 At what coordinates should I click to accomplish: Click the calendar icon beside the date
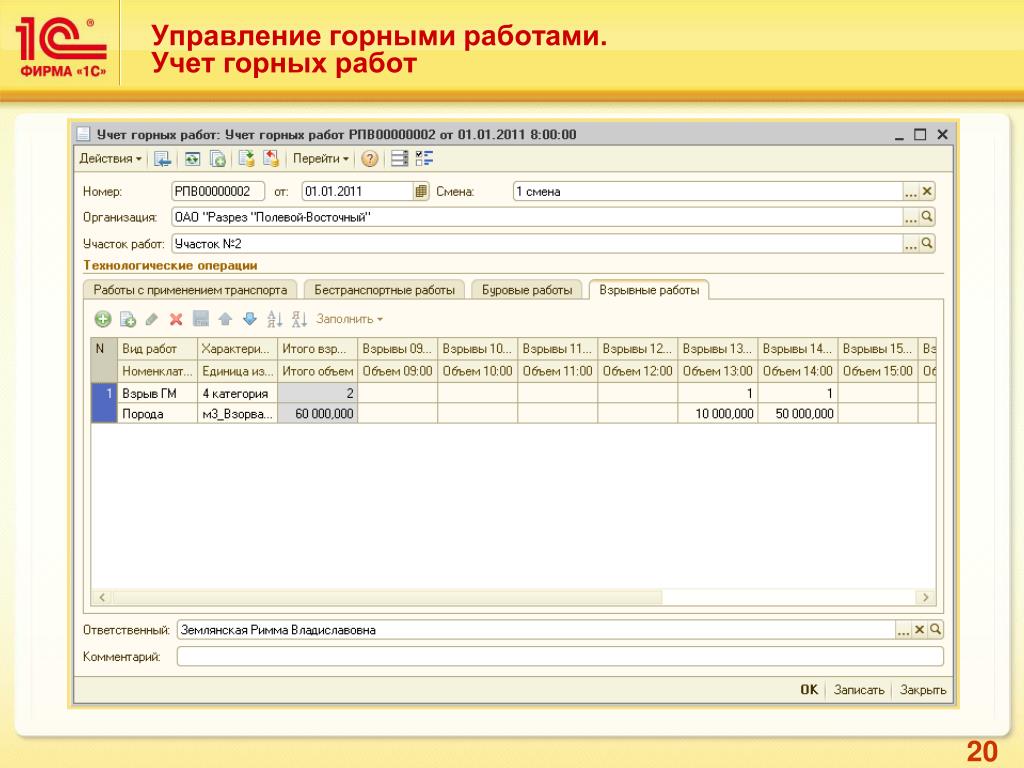coord(421,191)
